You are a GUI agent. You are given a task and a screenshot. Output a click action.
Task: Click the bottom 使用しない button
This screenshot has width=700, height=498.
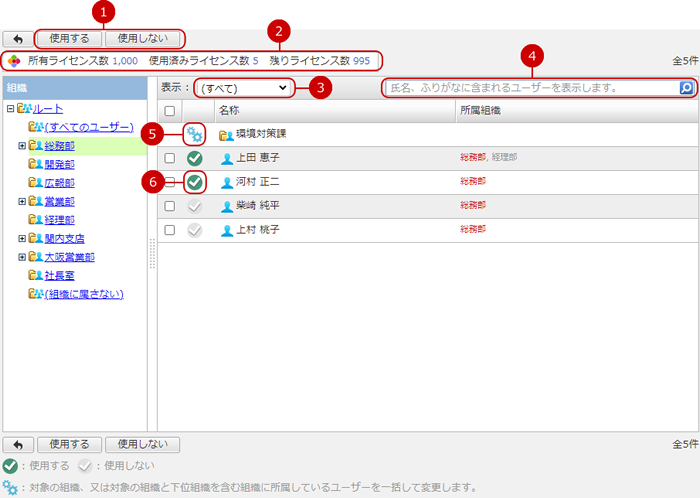pos(142,444)
